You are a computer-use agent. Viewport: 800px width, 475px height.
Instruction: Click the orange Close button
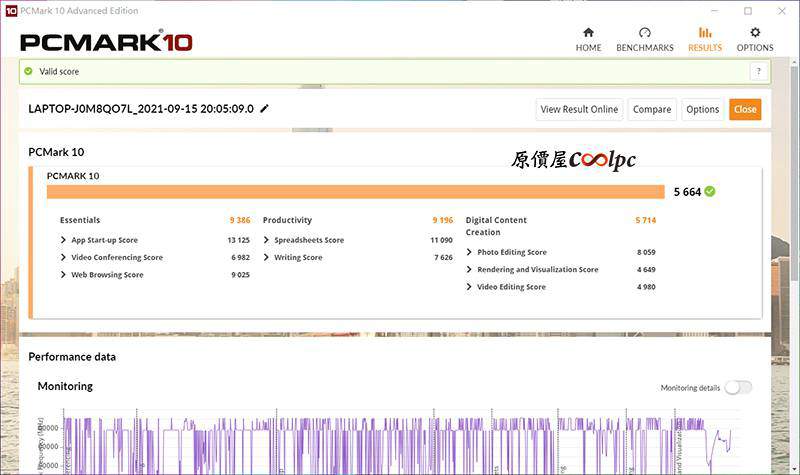coord(745,109)
